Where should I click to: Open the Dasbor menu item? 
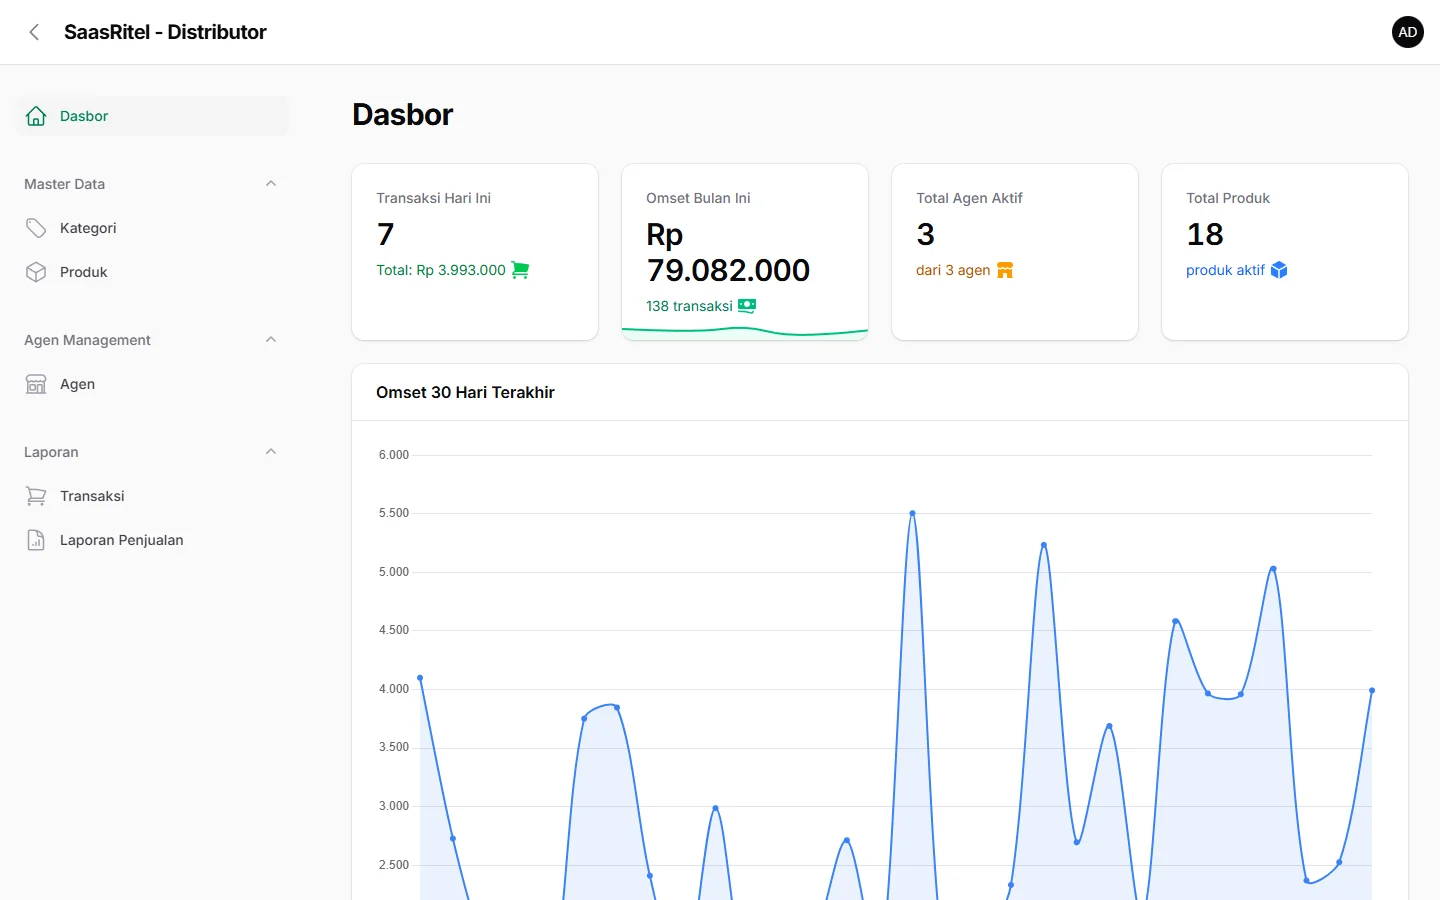click(152, 116)
